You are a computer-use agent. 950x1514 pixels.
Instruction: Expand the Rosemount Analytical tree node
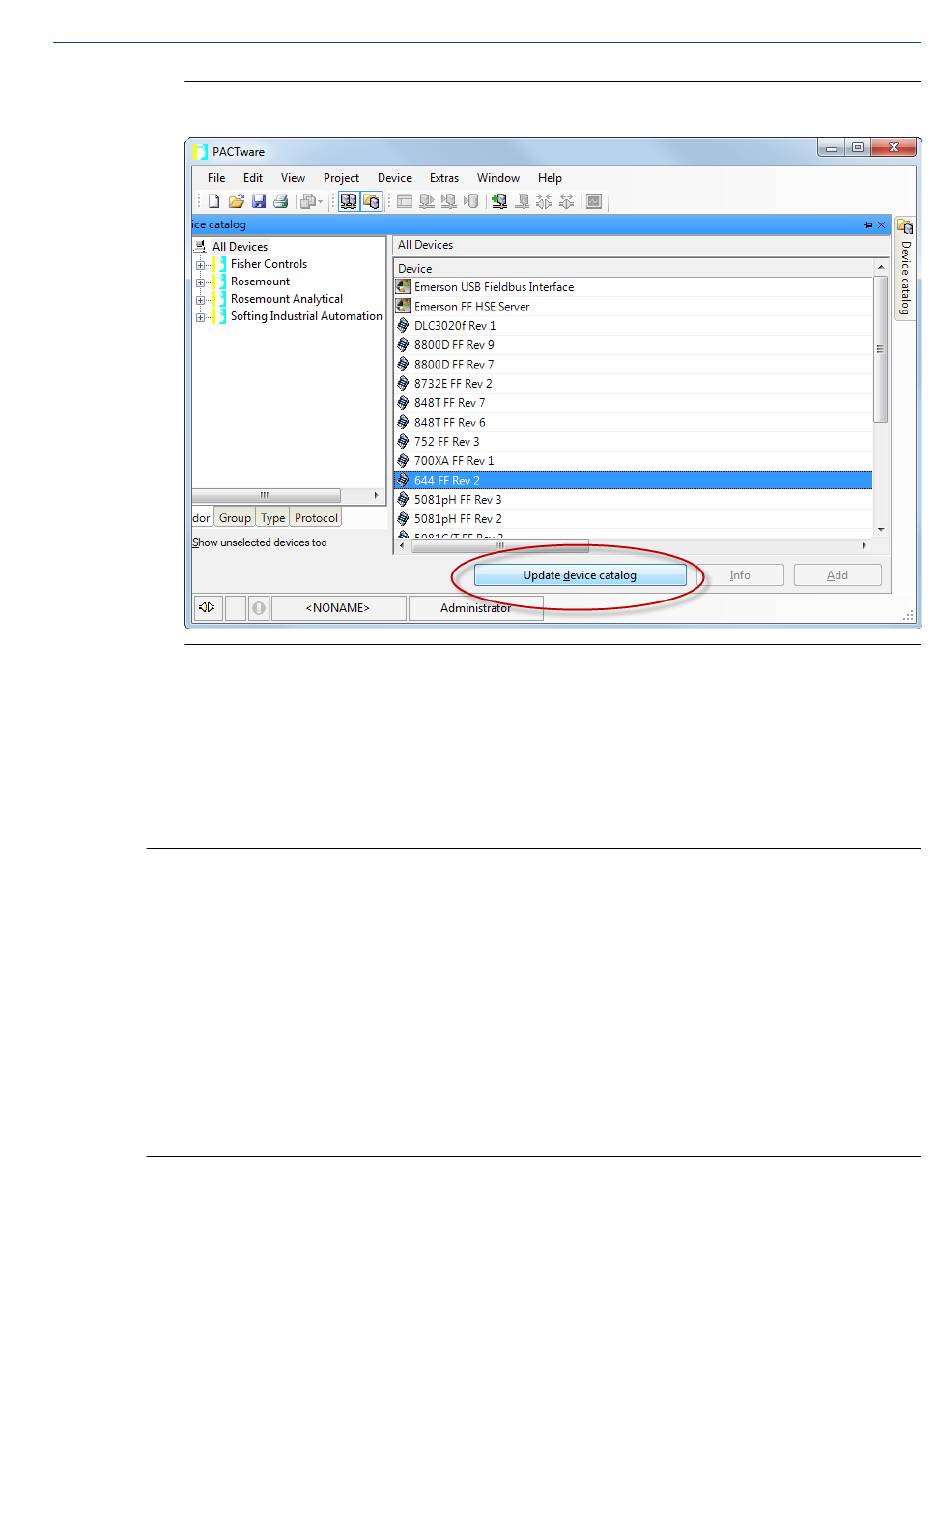200,300
